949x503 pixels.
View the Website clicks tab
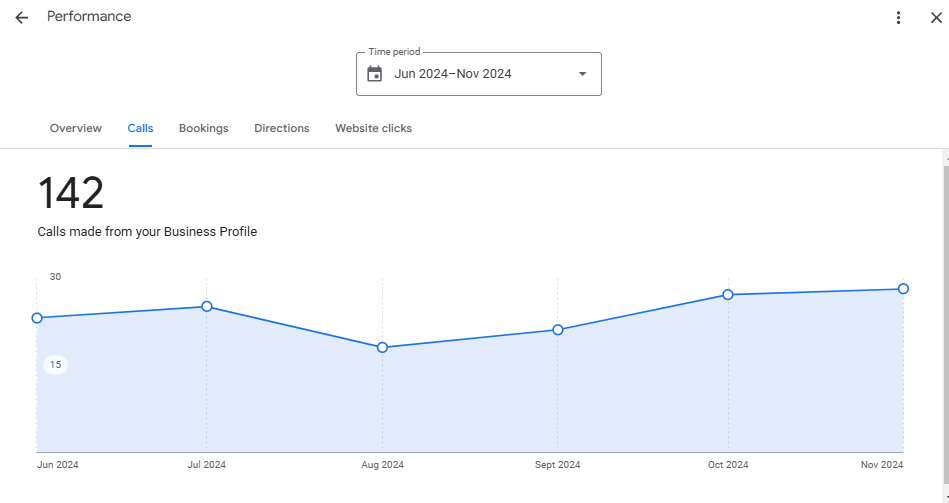(x=373, y=128)
